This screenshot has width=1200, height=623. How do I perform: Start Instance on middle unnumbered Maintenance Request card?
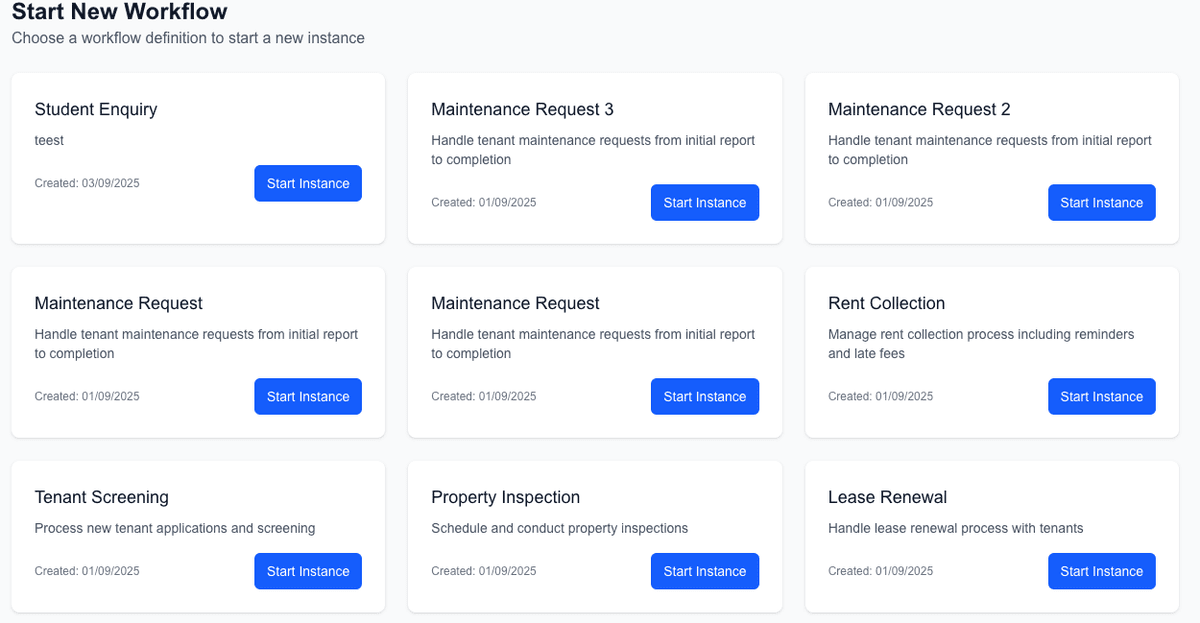pos(704,397)
